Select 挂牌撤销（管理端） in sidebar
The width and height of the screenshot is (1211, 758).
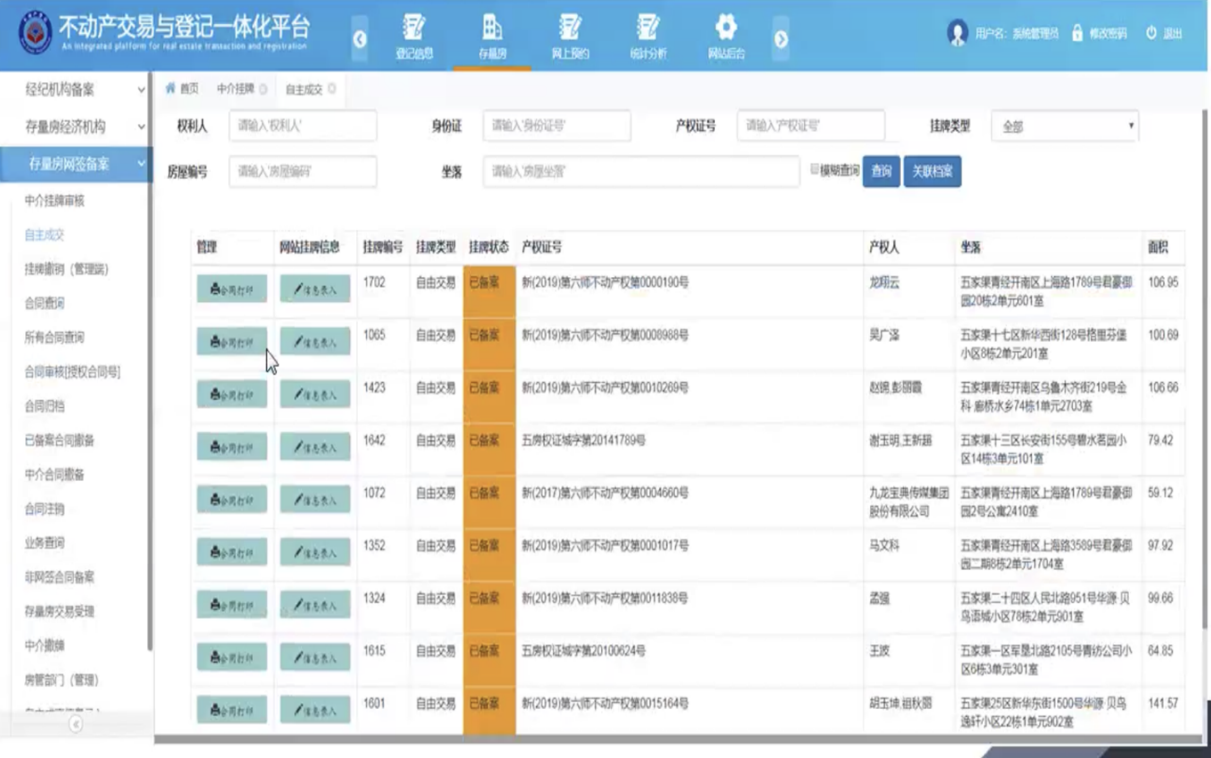66,269
